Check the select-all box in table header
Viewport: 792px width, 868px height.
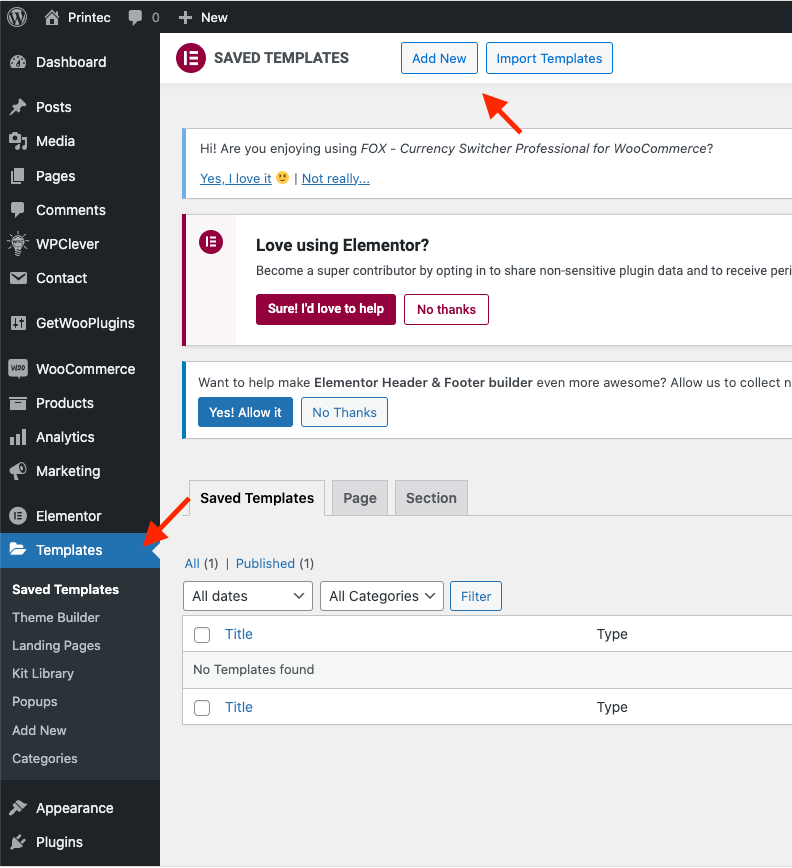(x=202, y=634)
